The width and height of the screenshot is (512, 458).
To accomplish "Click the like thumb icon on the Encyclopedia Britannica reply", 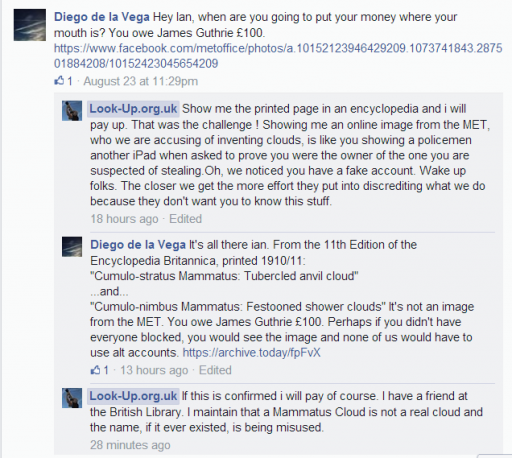I will click(95, 369).
